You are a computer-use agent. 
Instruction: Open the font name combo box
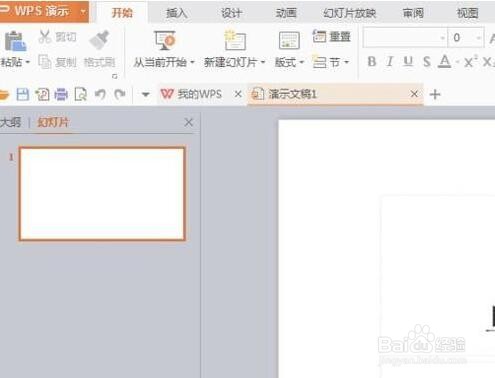pos(405,38)
